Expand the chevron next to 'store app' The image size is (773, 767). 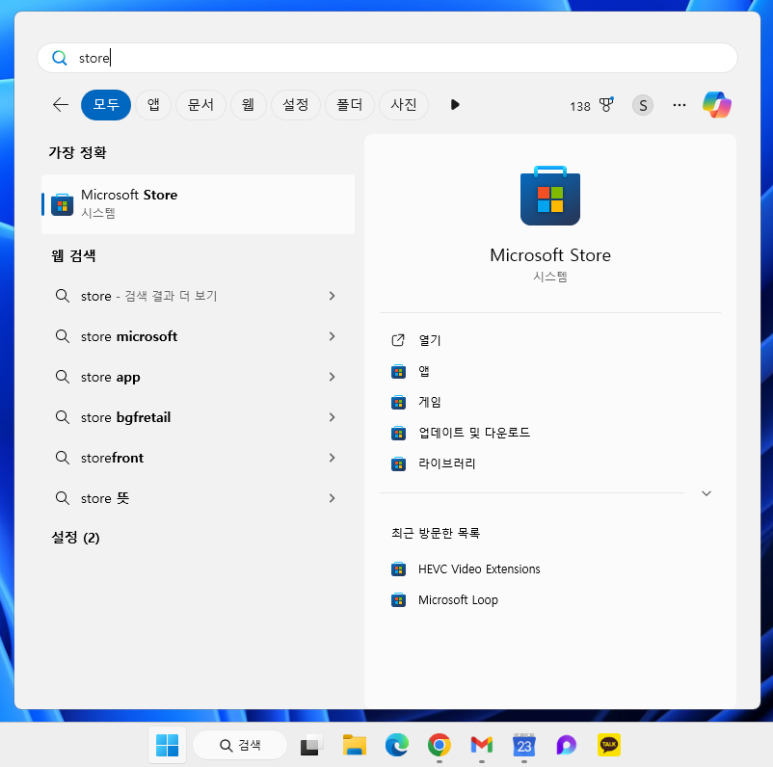(332, 377)
